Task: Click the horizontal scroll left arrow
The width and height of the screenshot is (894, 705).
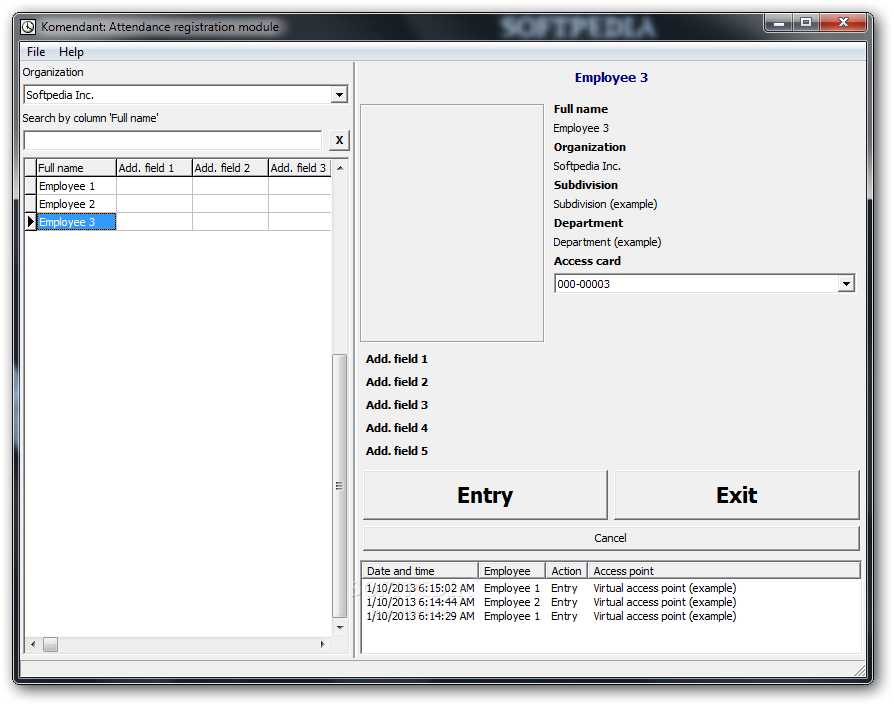Action: [x=32, y=645]
